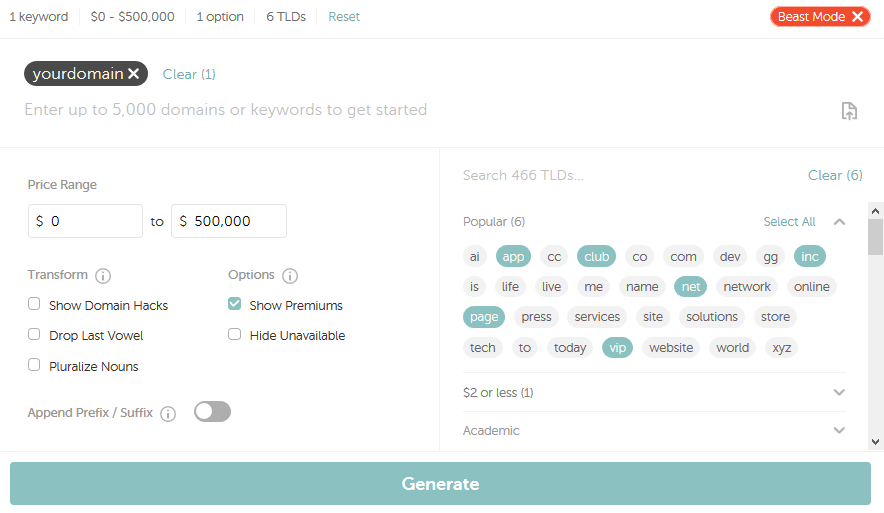Viewport: 884px width, 513px height.
Task: Click the Options info icon
Action: [x=290, y=276]
